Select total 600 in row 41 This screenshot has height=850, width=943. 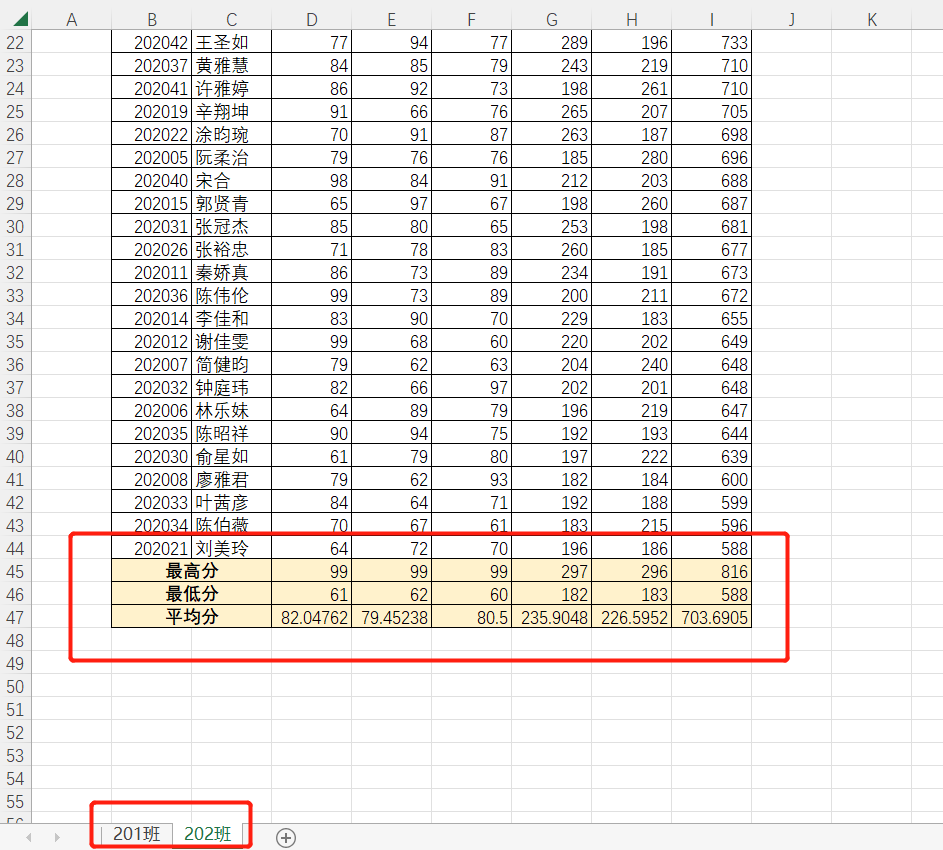711,479
